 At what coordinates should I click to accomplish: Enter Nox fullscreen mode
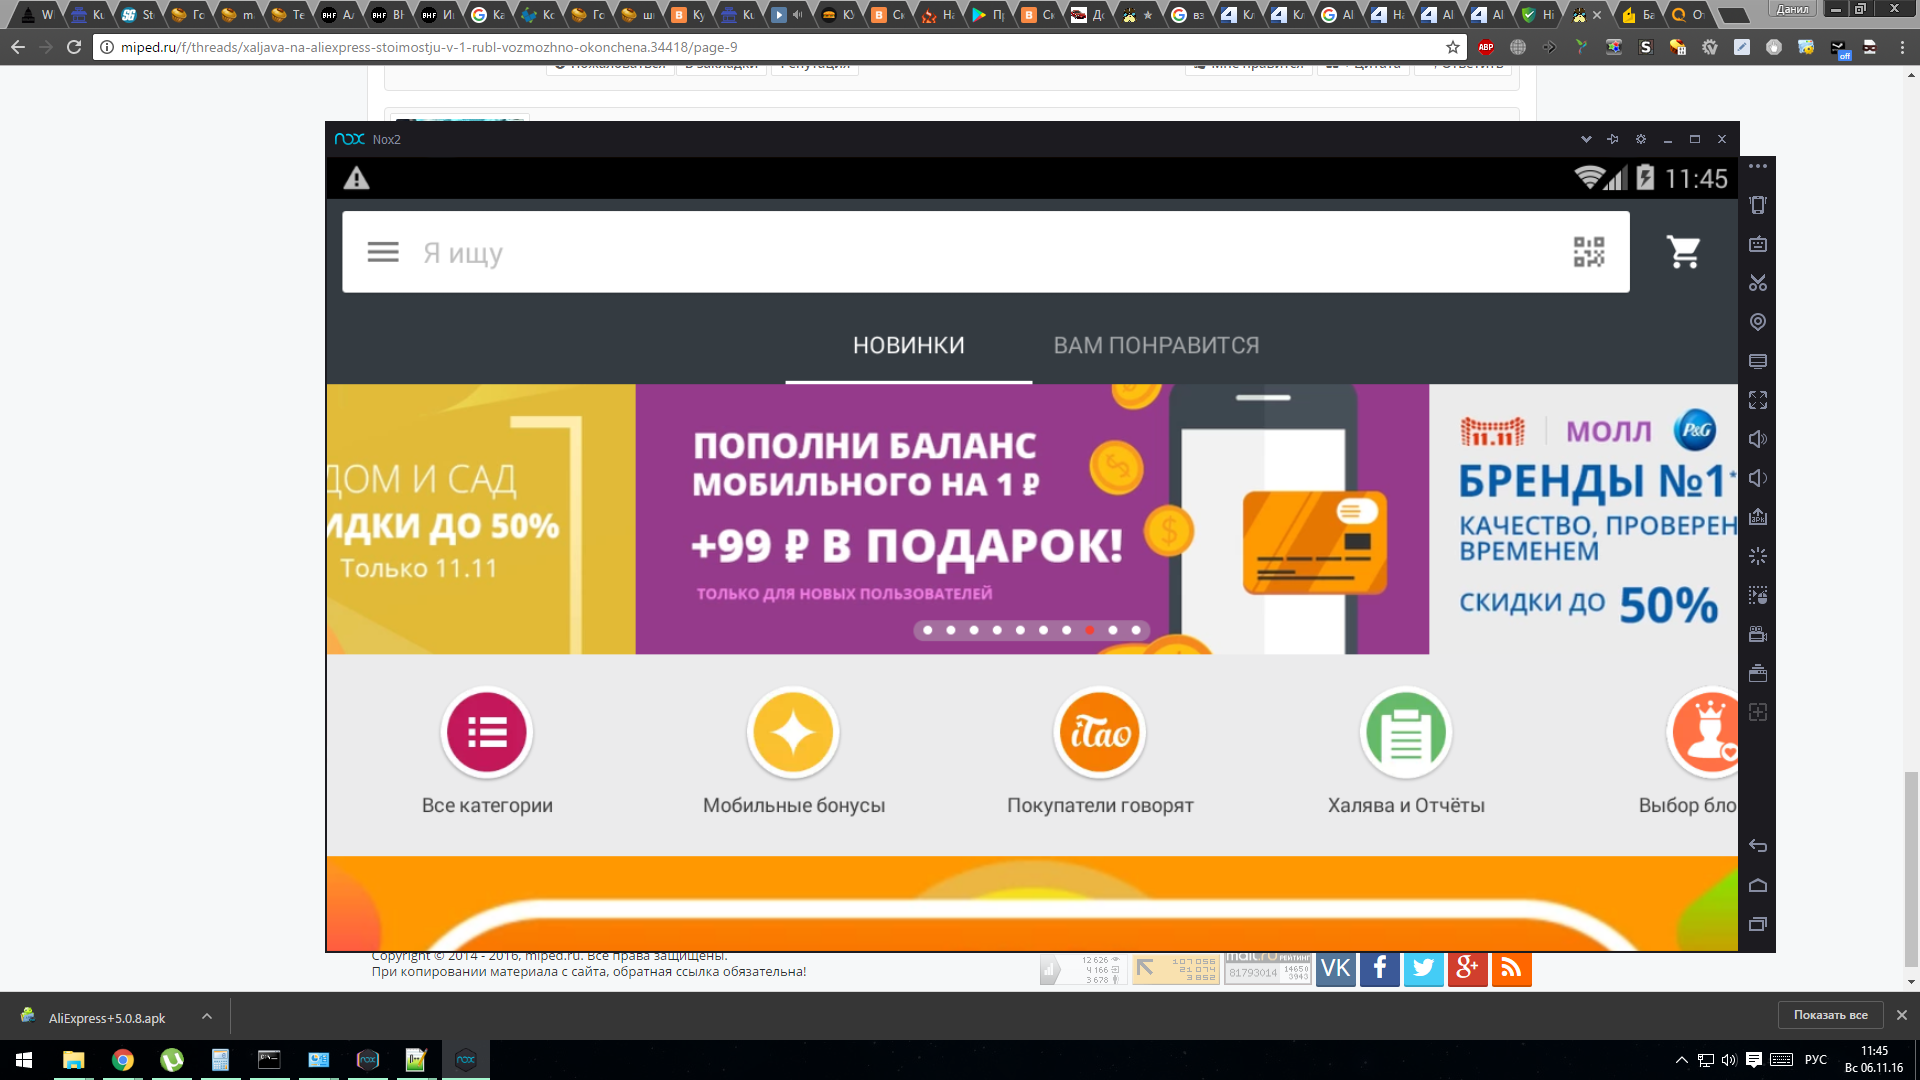[x=1758, y=400]
